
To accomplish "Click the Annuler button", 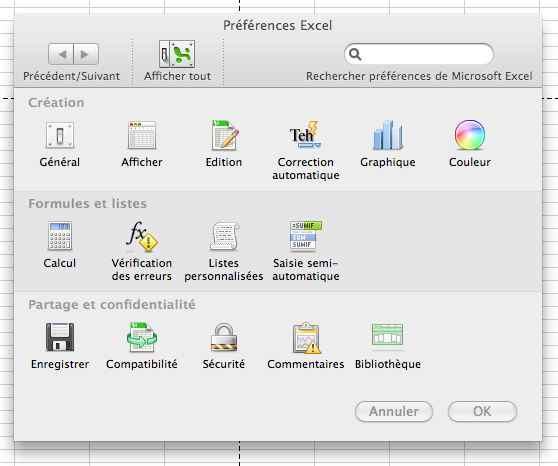I will [x=394, y=412].
